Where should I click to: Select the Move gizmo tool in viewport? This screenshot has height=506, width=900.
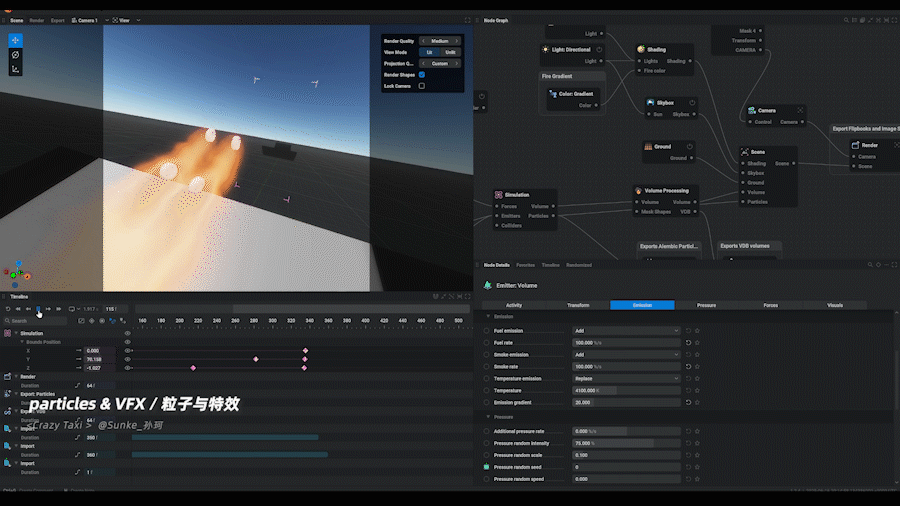[x=15, y=40]
